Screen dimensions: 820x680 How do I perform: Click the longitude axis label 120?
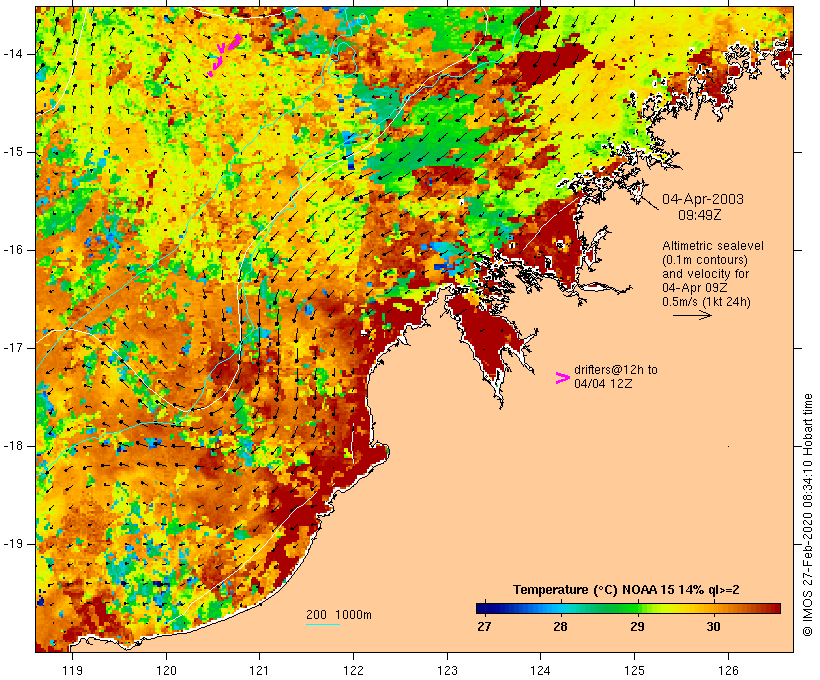click(166, 671)
